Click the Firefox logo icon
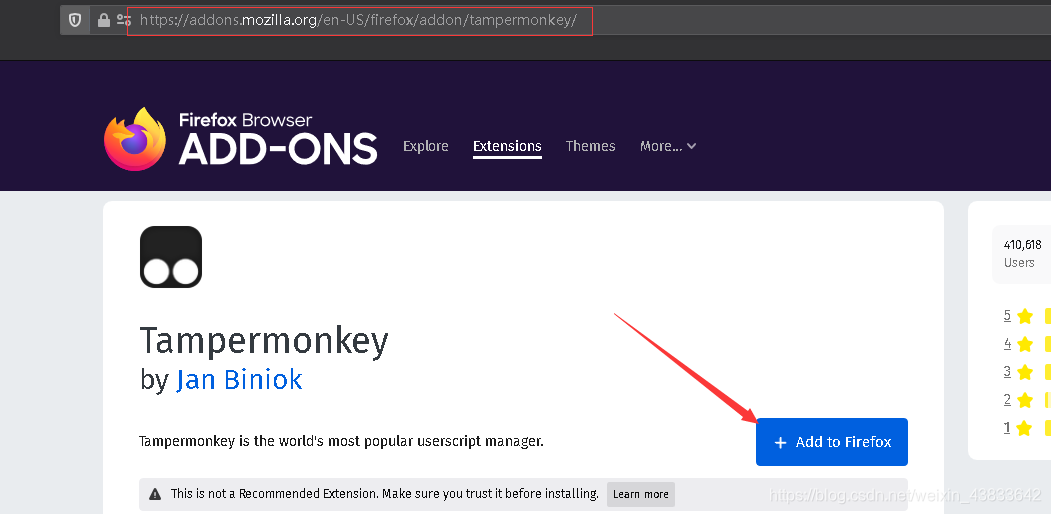The width and height of the screenshot is (1051, 514). [135, 139]
